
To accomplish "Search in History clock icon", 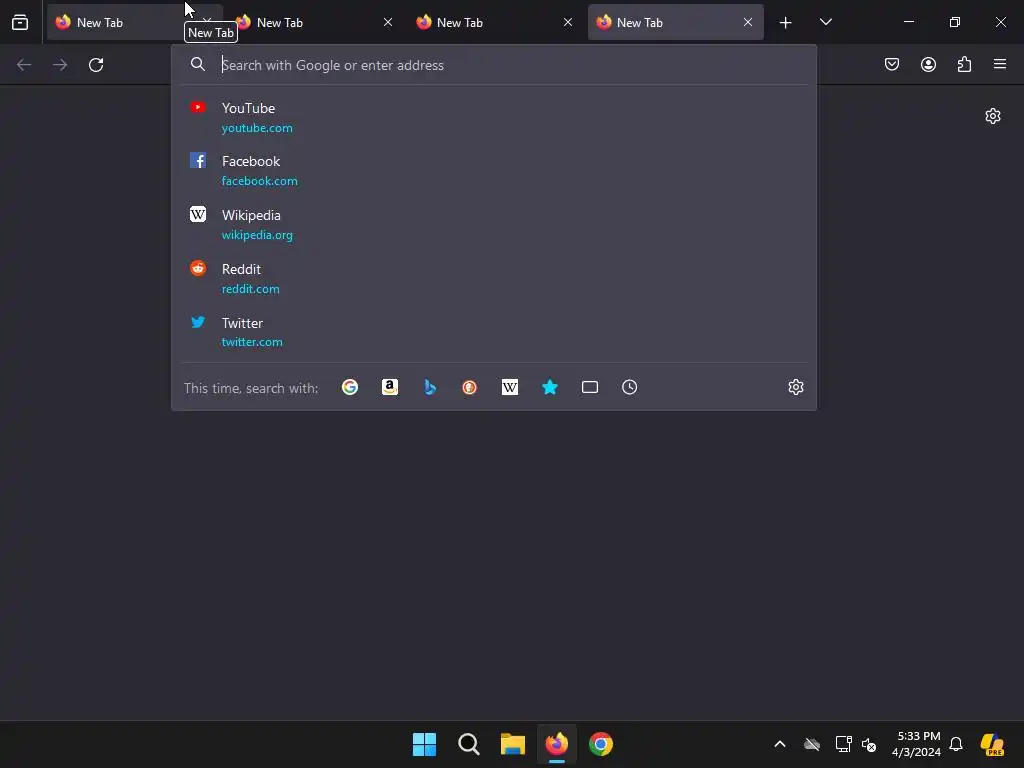I will 630,387.
